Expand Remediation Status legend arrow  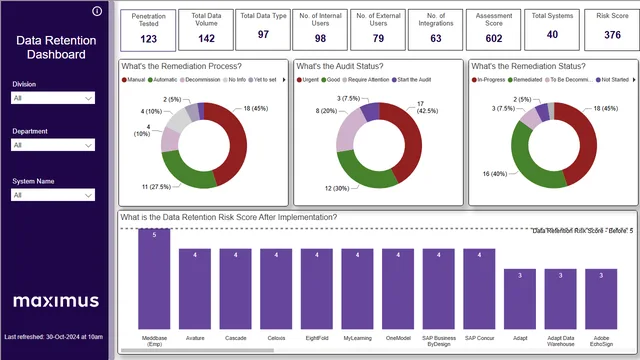click(634, 80)
